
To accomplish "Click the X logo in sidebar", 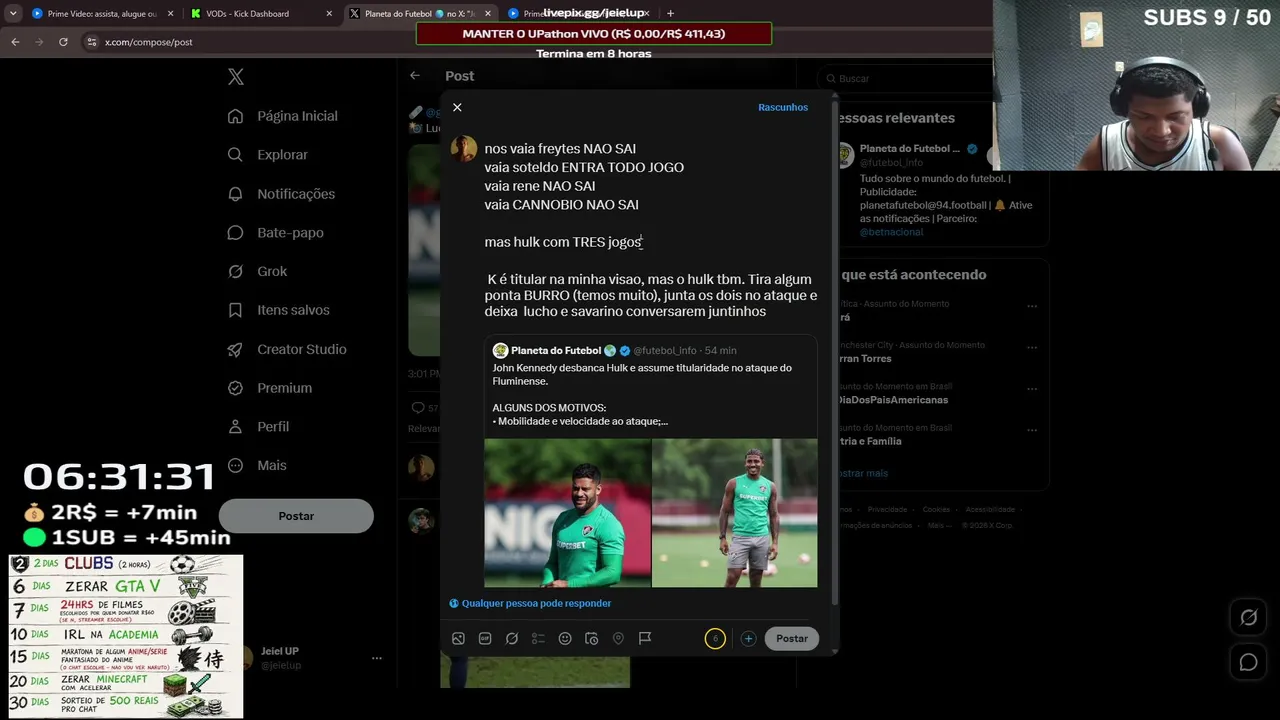I will pos(236,77).
